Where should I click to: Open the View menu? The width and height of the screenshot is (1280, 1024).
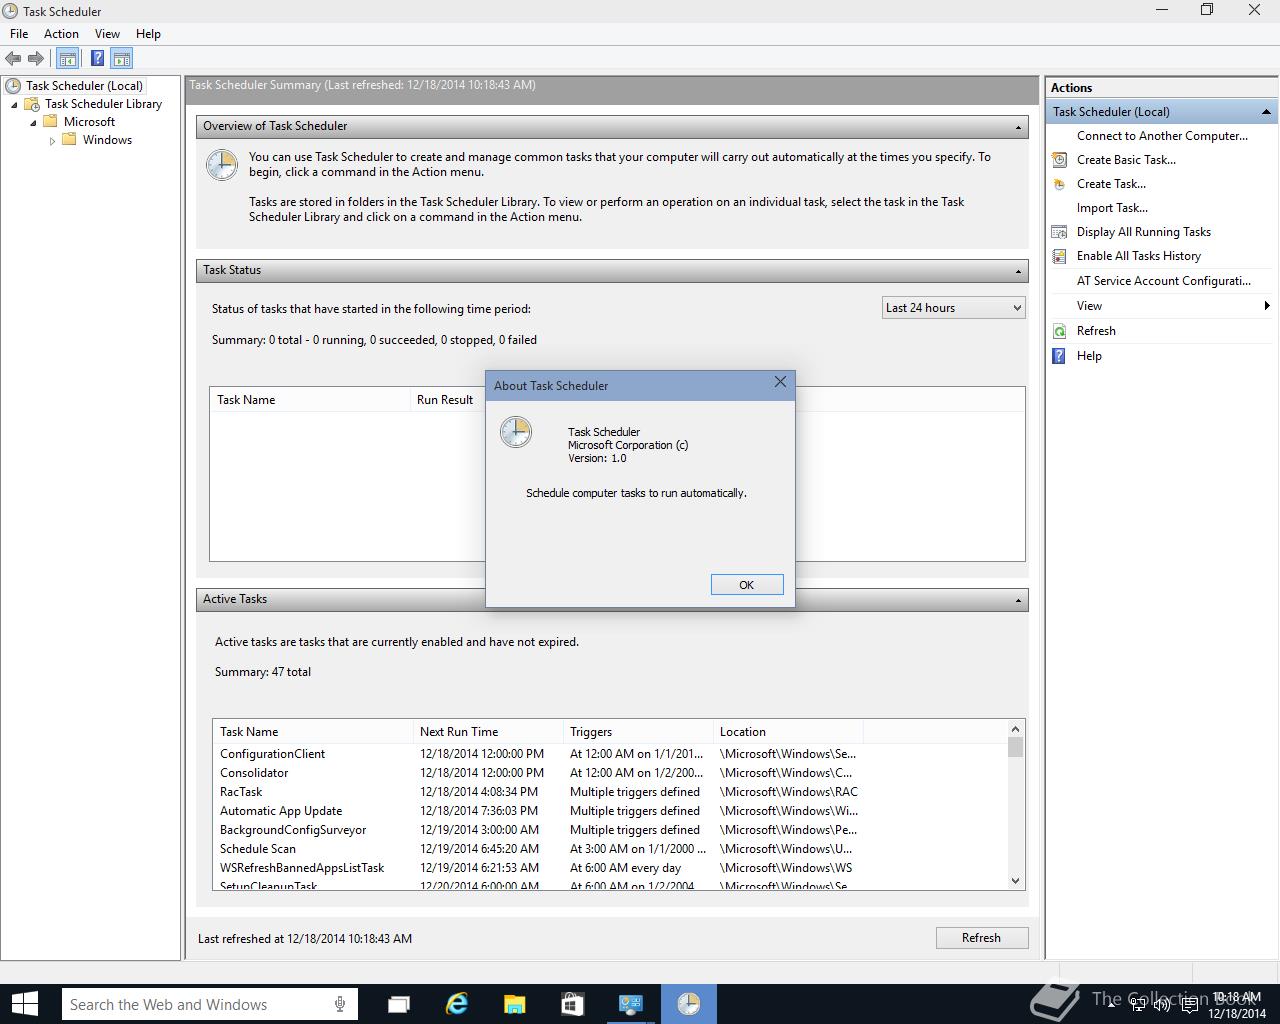(107, 34)
